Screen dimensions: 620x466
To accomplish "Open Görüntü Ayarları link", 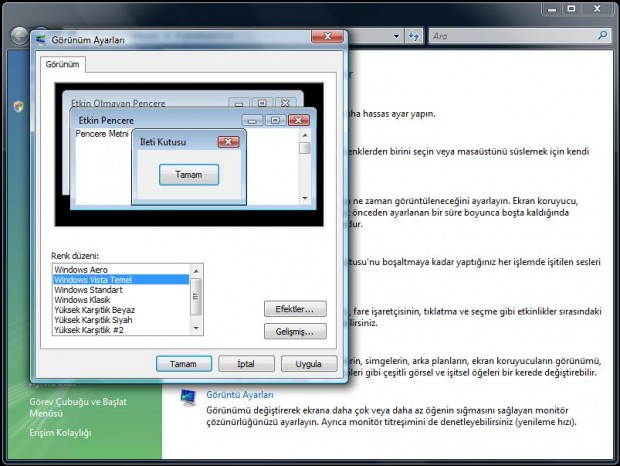I will pyautogui.click(x=240, y=394).
